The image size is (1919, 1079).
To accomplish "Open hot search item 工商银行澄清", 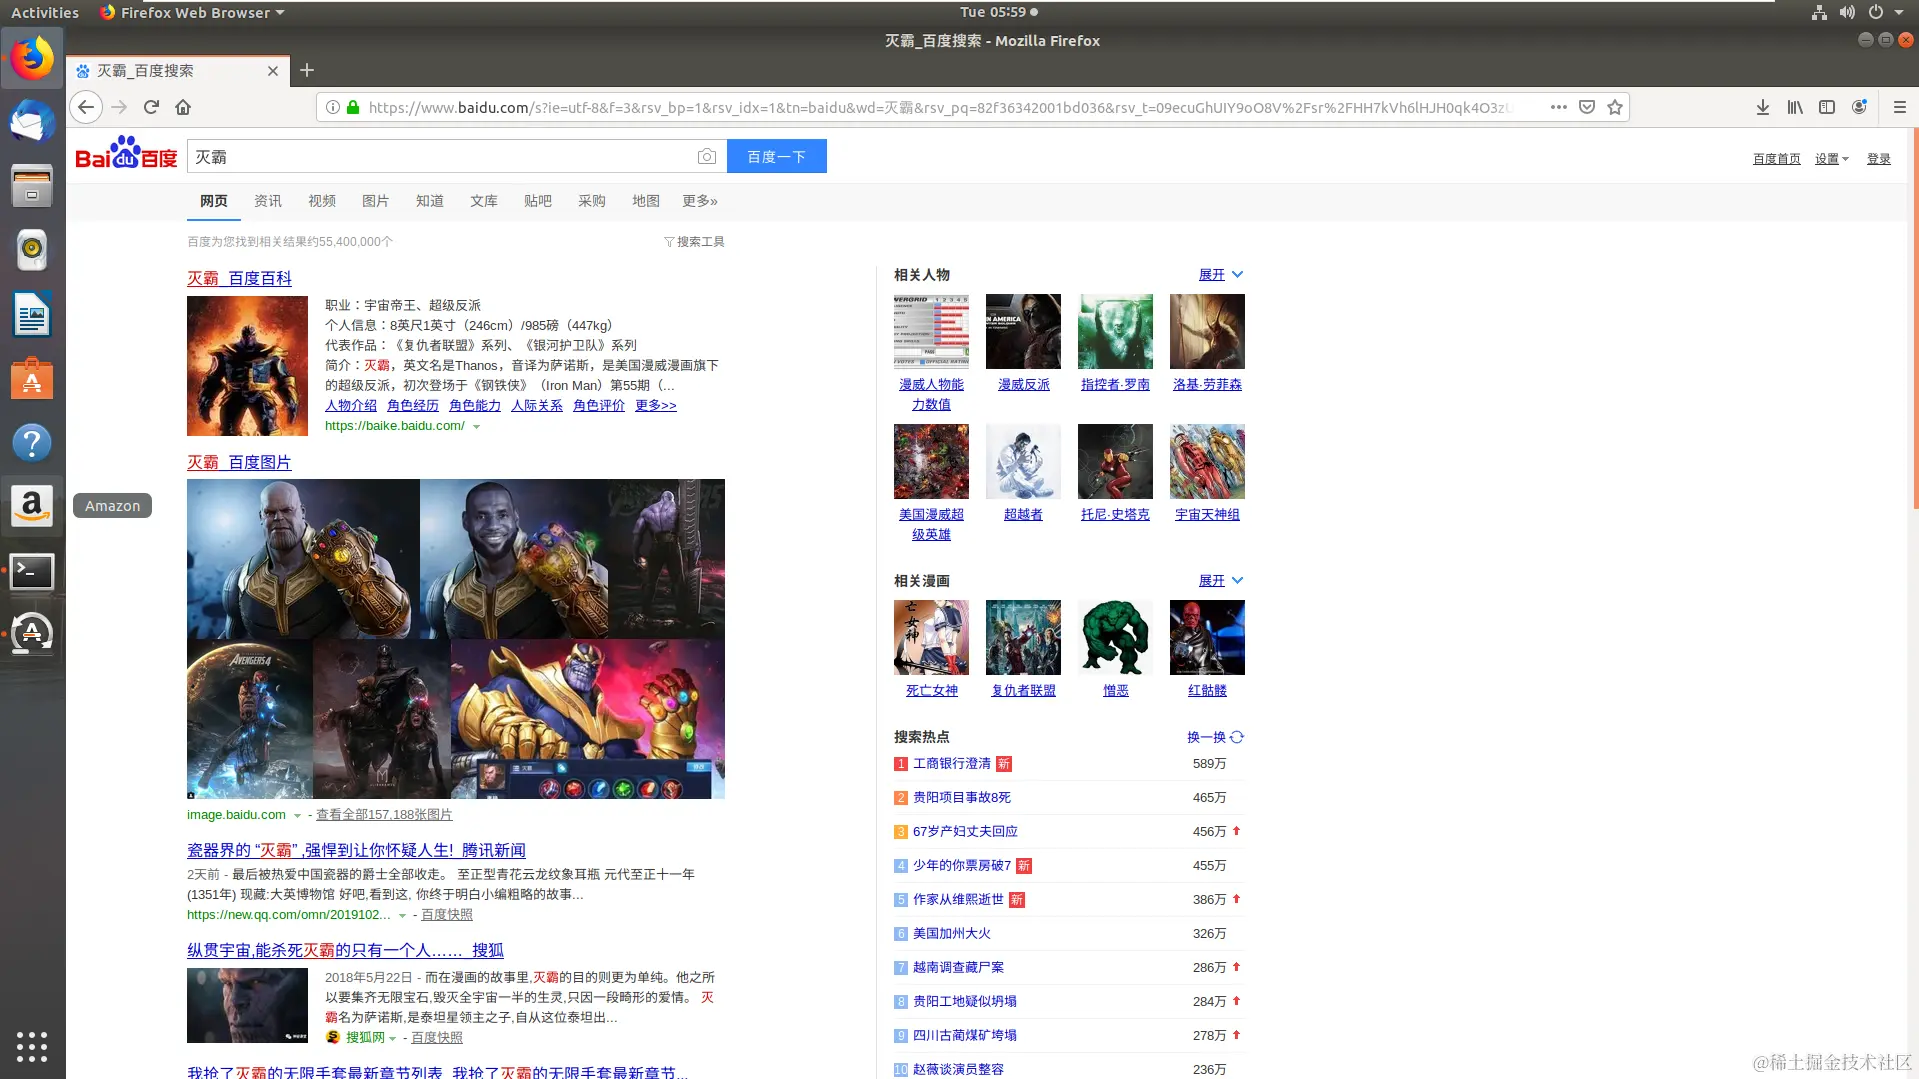I will (952, 763).
